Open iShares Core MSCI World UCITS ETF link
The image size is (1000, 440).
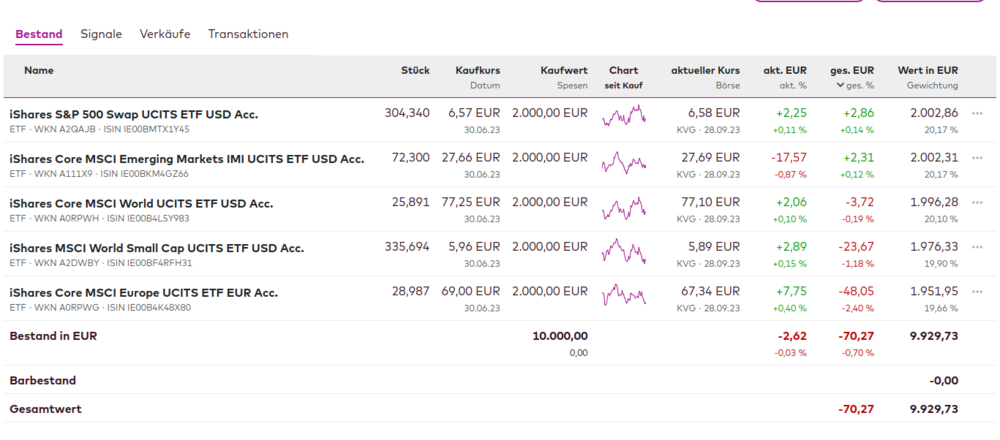pos(141,203)
